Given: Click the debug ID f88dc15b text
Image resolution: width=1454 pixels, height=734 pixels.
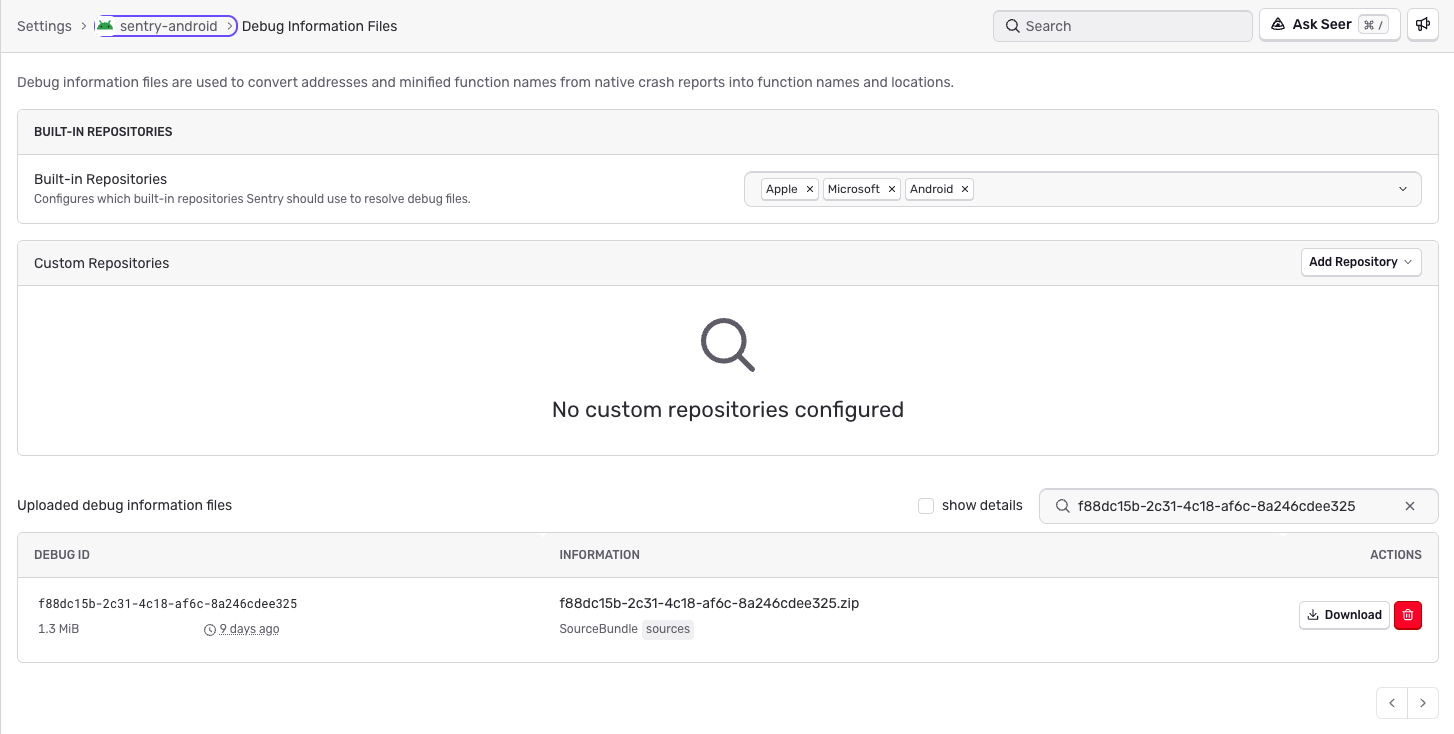Looking at the screenshot, I should click(x=168, y=604).
